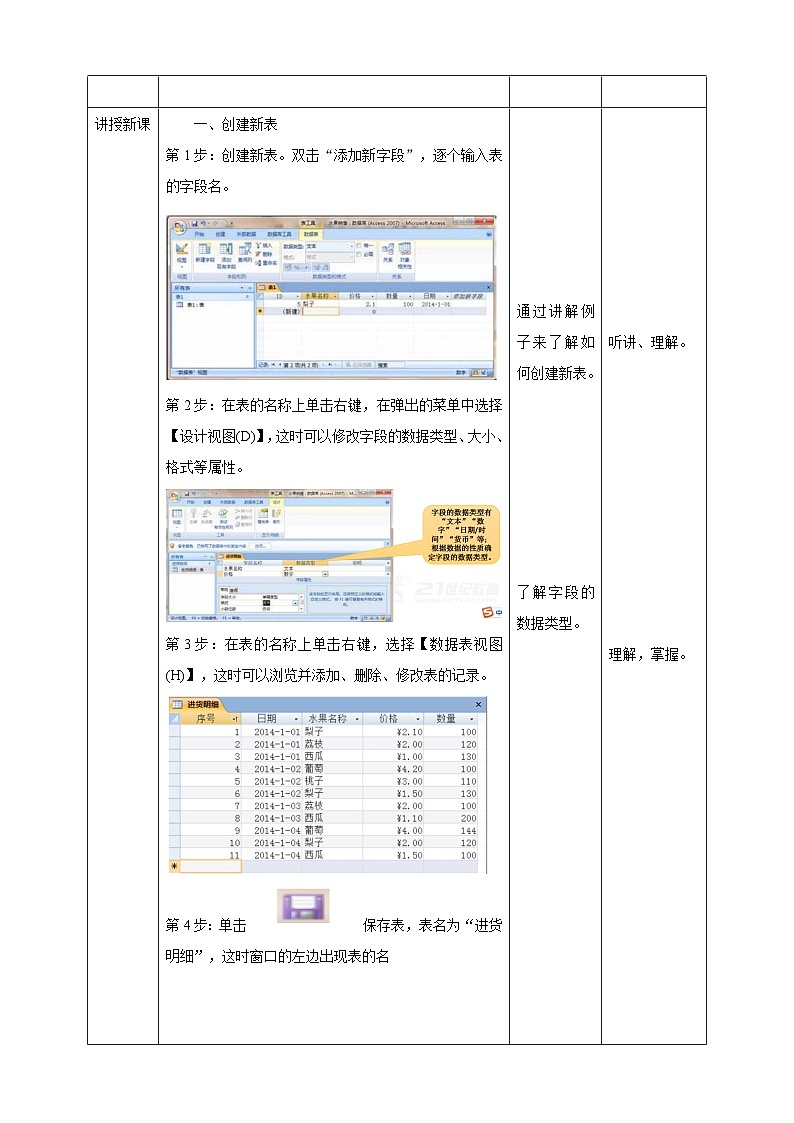Close the 进货明细 table with its X button
The height and width of the screenshot is (1123, 794).
(x=478, y=705)
